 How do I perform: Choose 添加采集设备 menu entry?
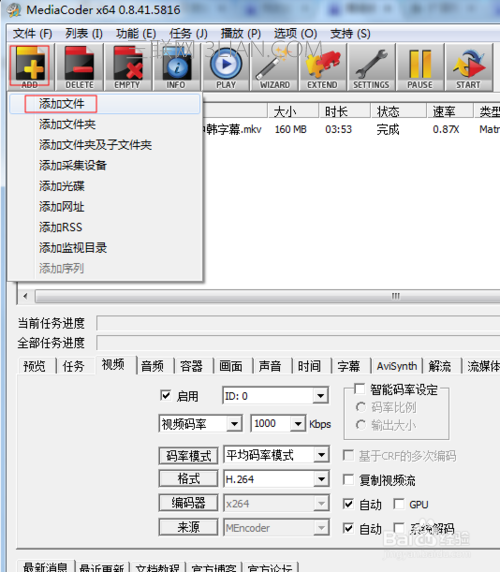[x=105, y=166]
